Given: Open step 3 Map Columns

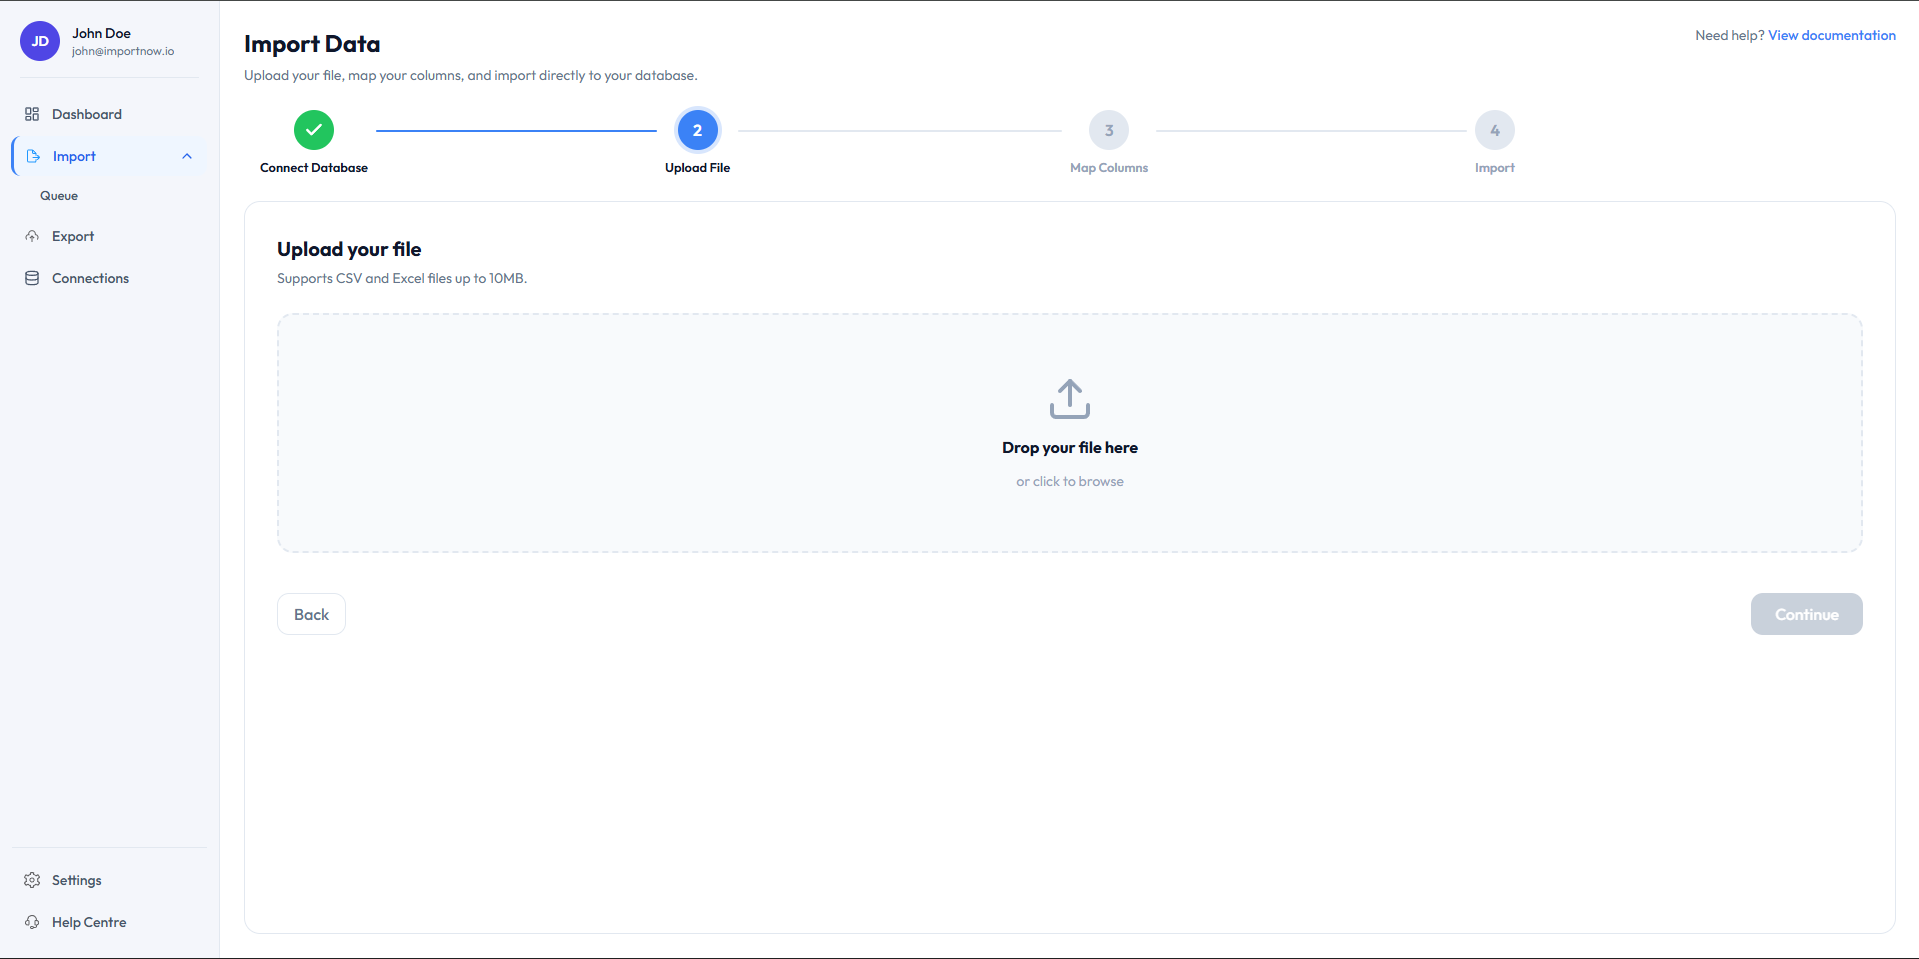Looking at the screenshot, I should click(1108, 129).
